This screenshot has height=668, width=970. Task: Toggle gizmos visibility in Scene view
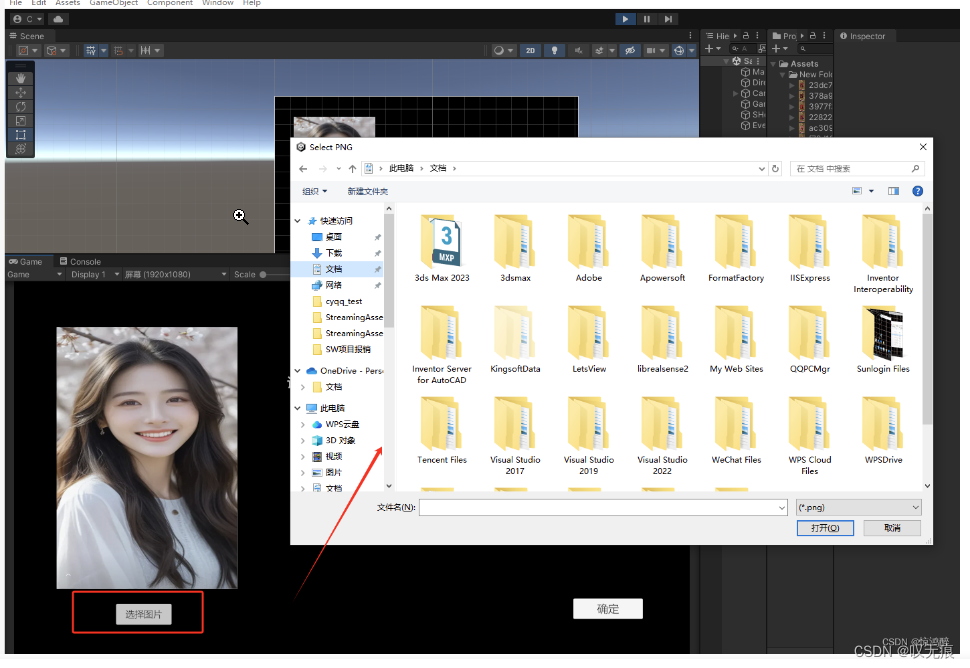click(678, 50)
